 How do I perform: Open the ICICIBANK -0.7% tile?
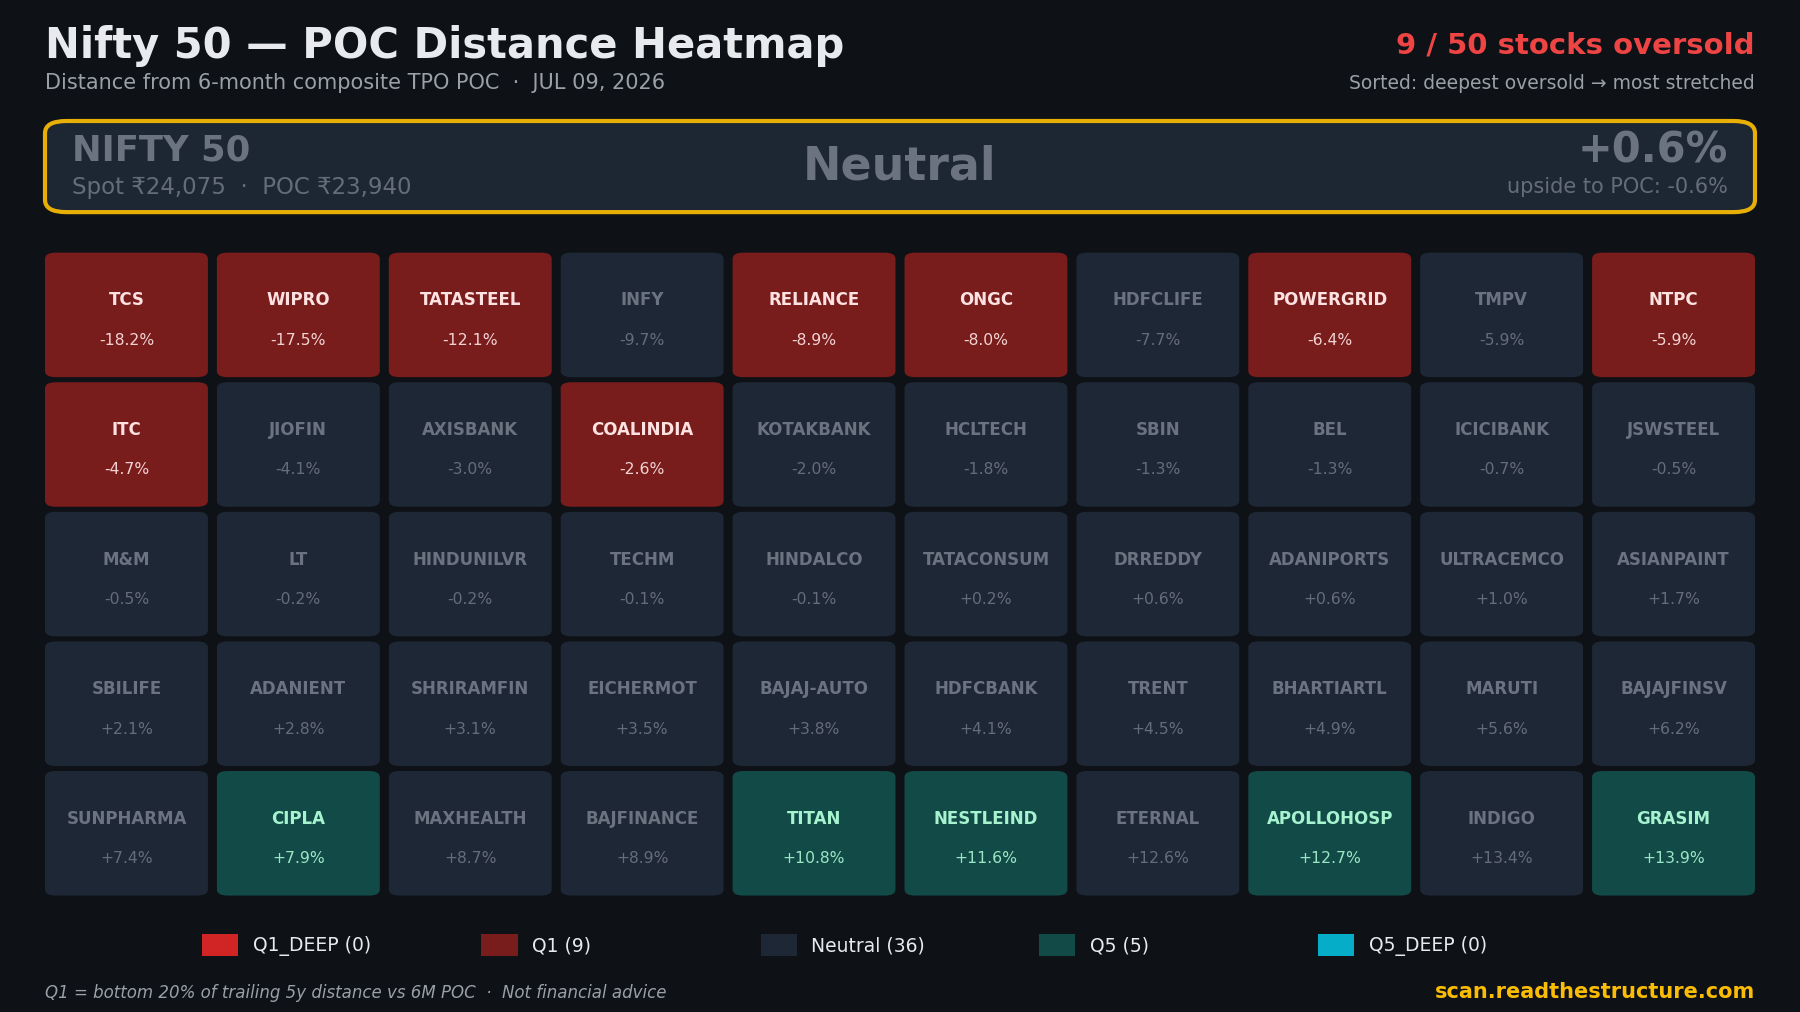pos(1502,444)
